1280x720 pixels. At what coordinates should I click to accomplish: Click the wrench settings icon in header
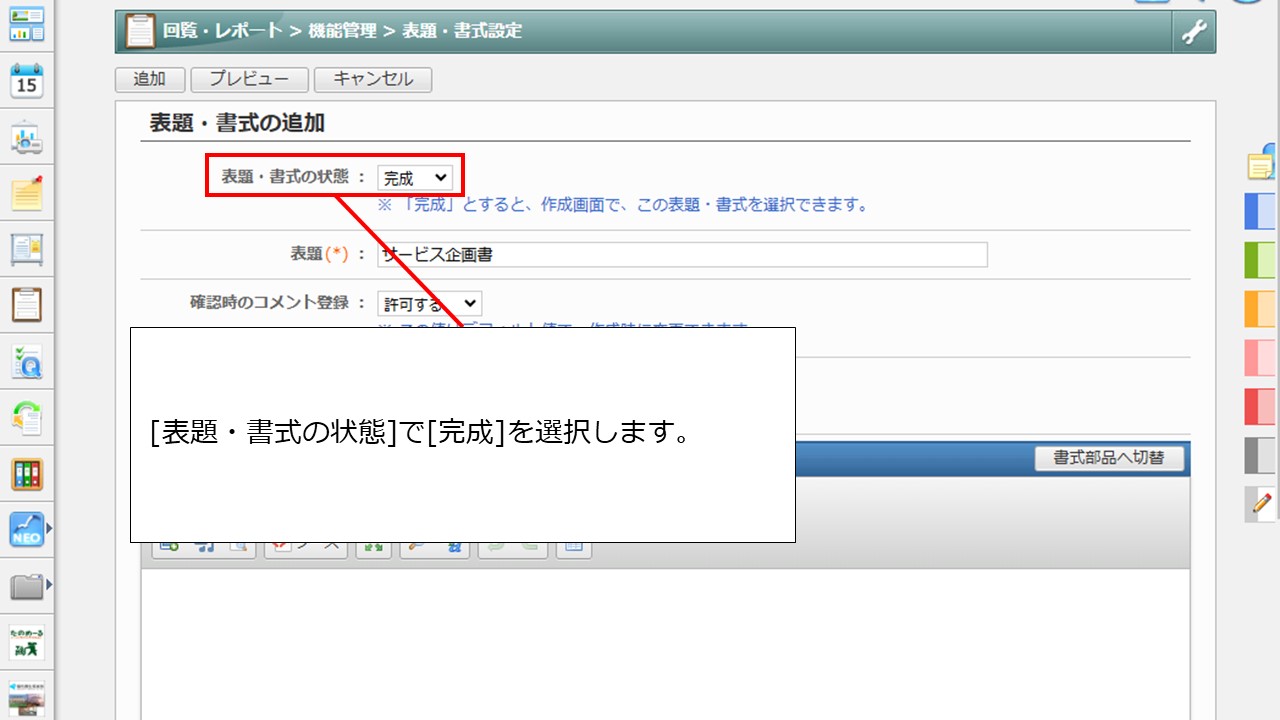(x=1194, y=32)
